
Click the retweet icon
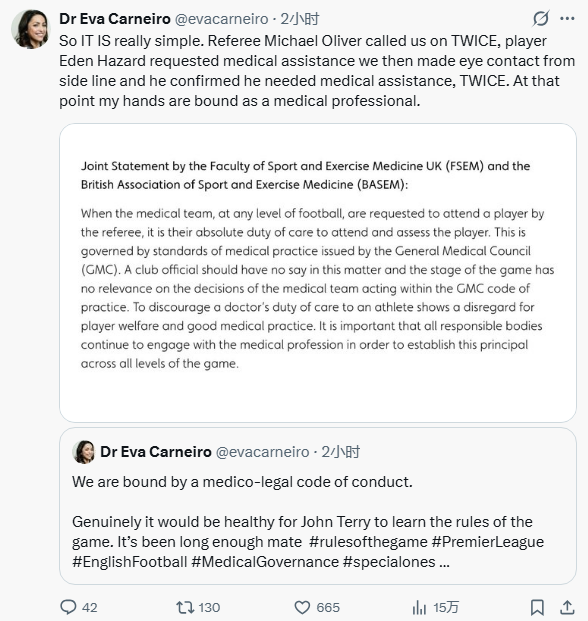pos(185,607)
